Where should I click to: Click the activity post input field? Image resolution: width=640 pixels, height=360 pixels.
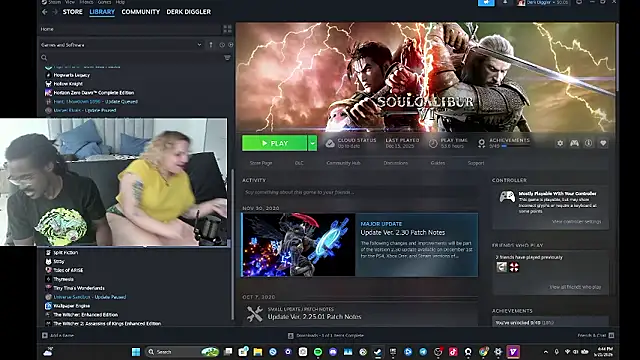pyautogui.click(x=360, y=192)
